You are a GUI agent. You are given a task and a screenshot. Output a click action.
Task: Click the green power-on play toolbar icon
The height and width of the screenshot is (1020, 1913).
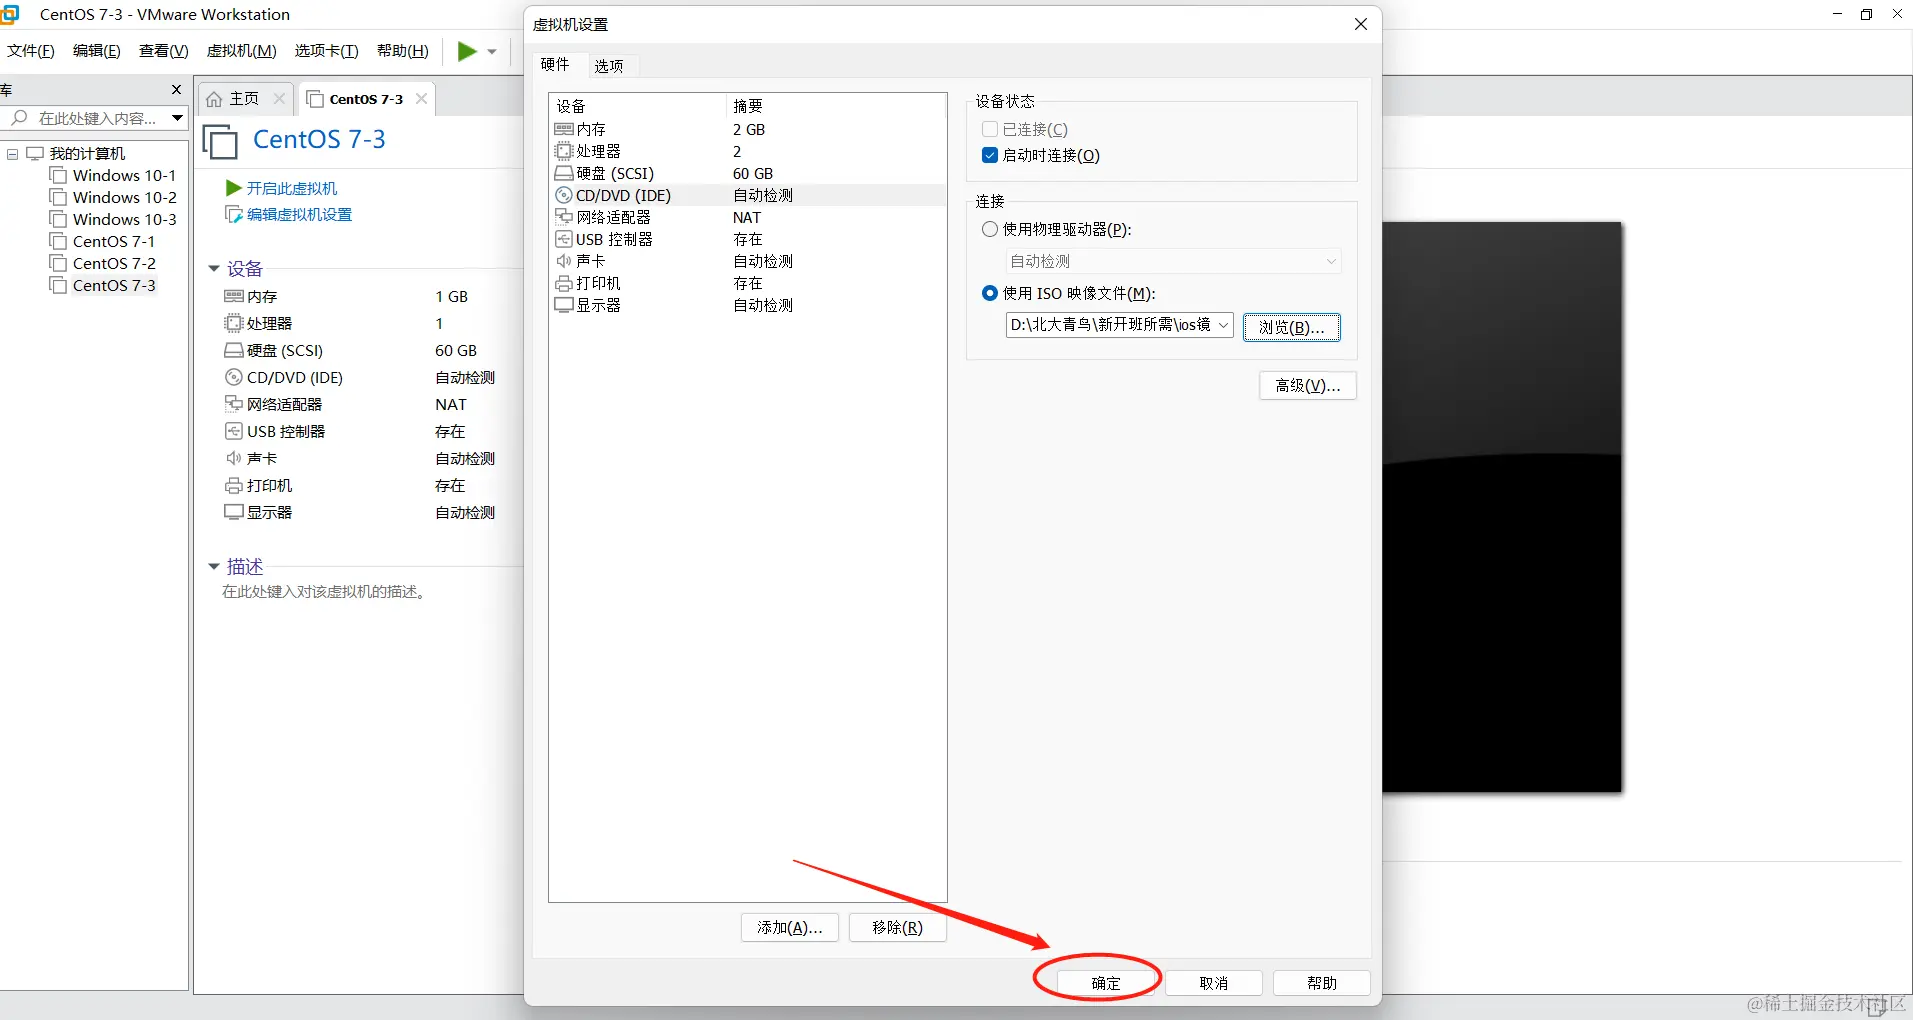467,51
